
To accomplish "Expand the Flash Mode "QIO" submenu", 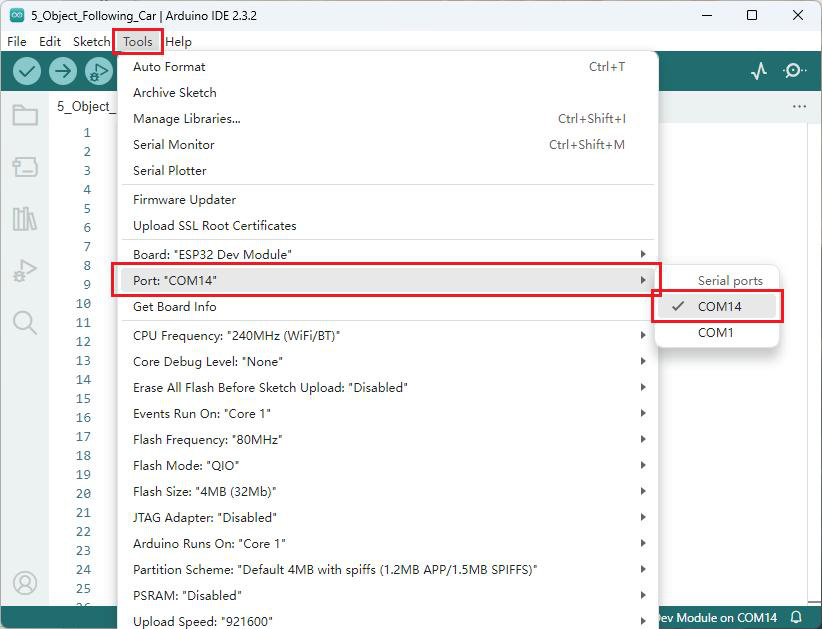I will (387, 465).
